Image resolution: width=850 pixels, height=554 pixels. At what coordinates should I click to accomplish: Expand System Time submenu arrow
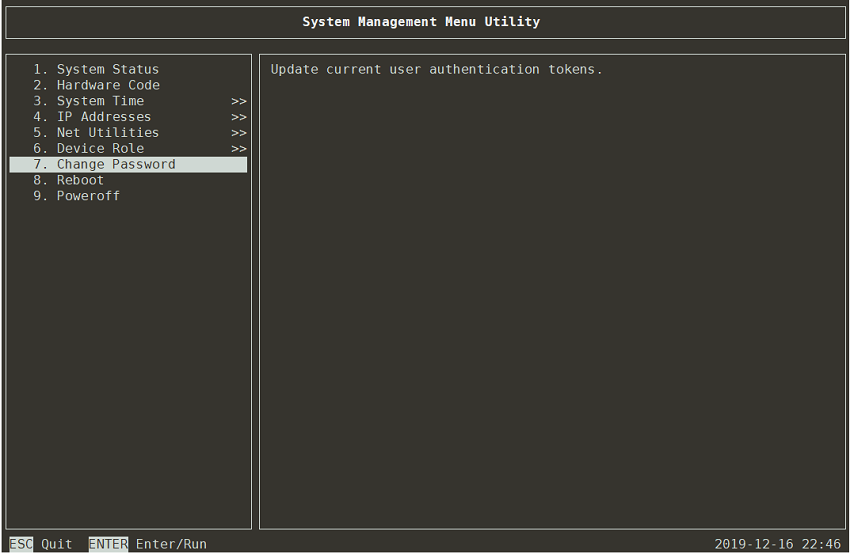[x=239, y=101]
